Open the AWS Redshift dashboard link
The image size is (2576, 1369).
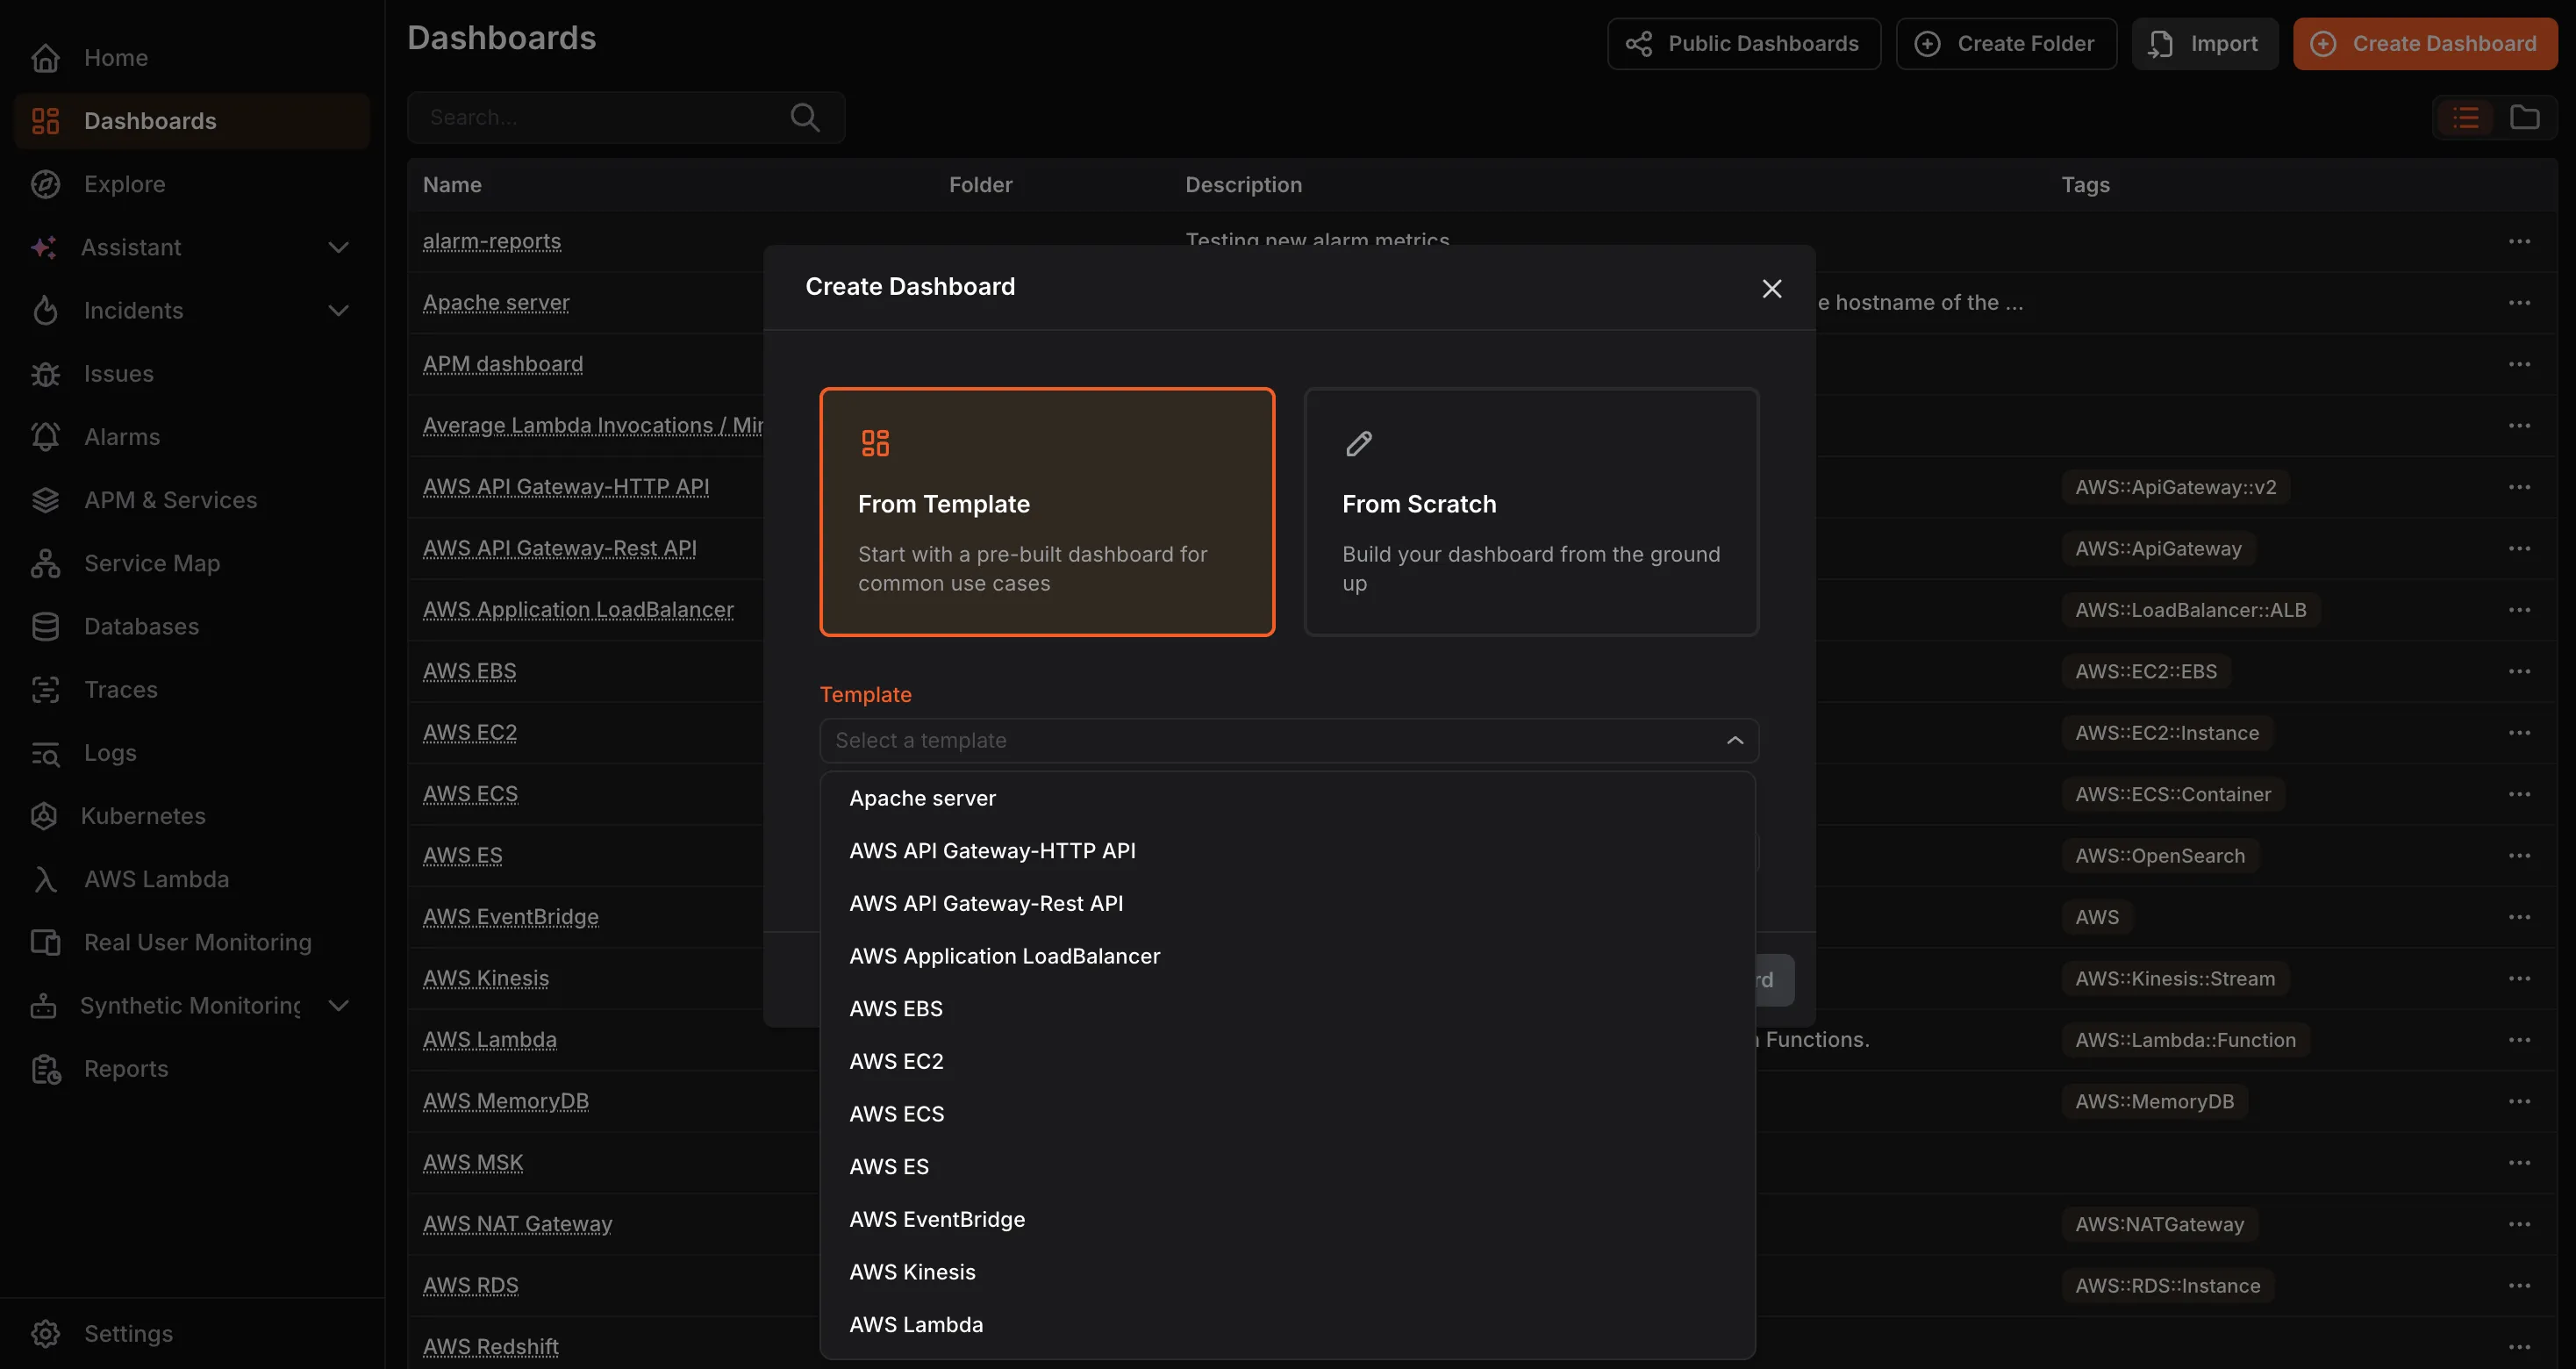pos(491,1347)
